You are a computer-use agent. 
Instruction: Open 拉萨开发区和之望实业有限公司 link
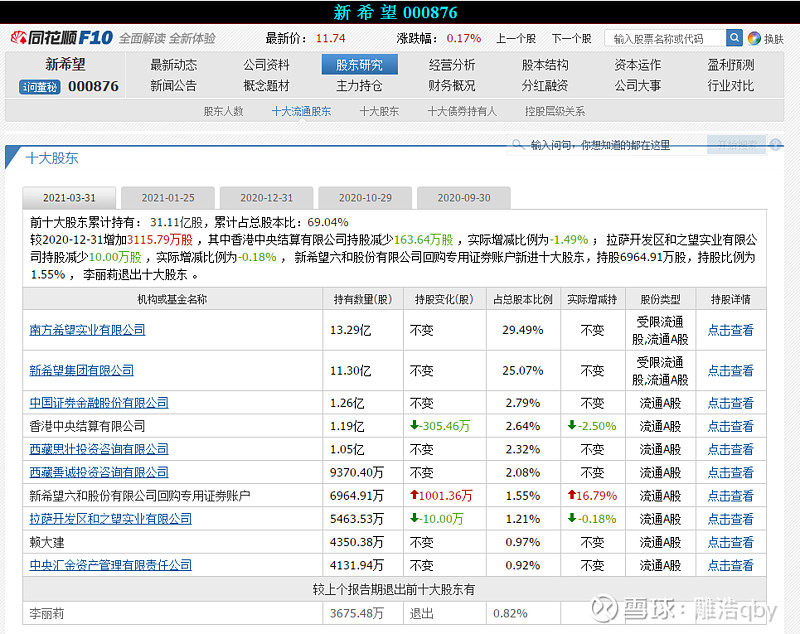(111, 519)
